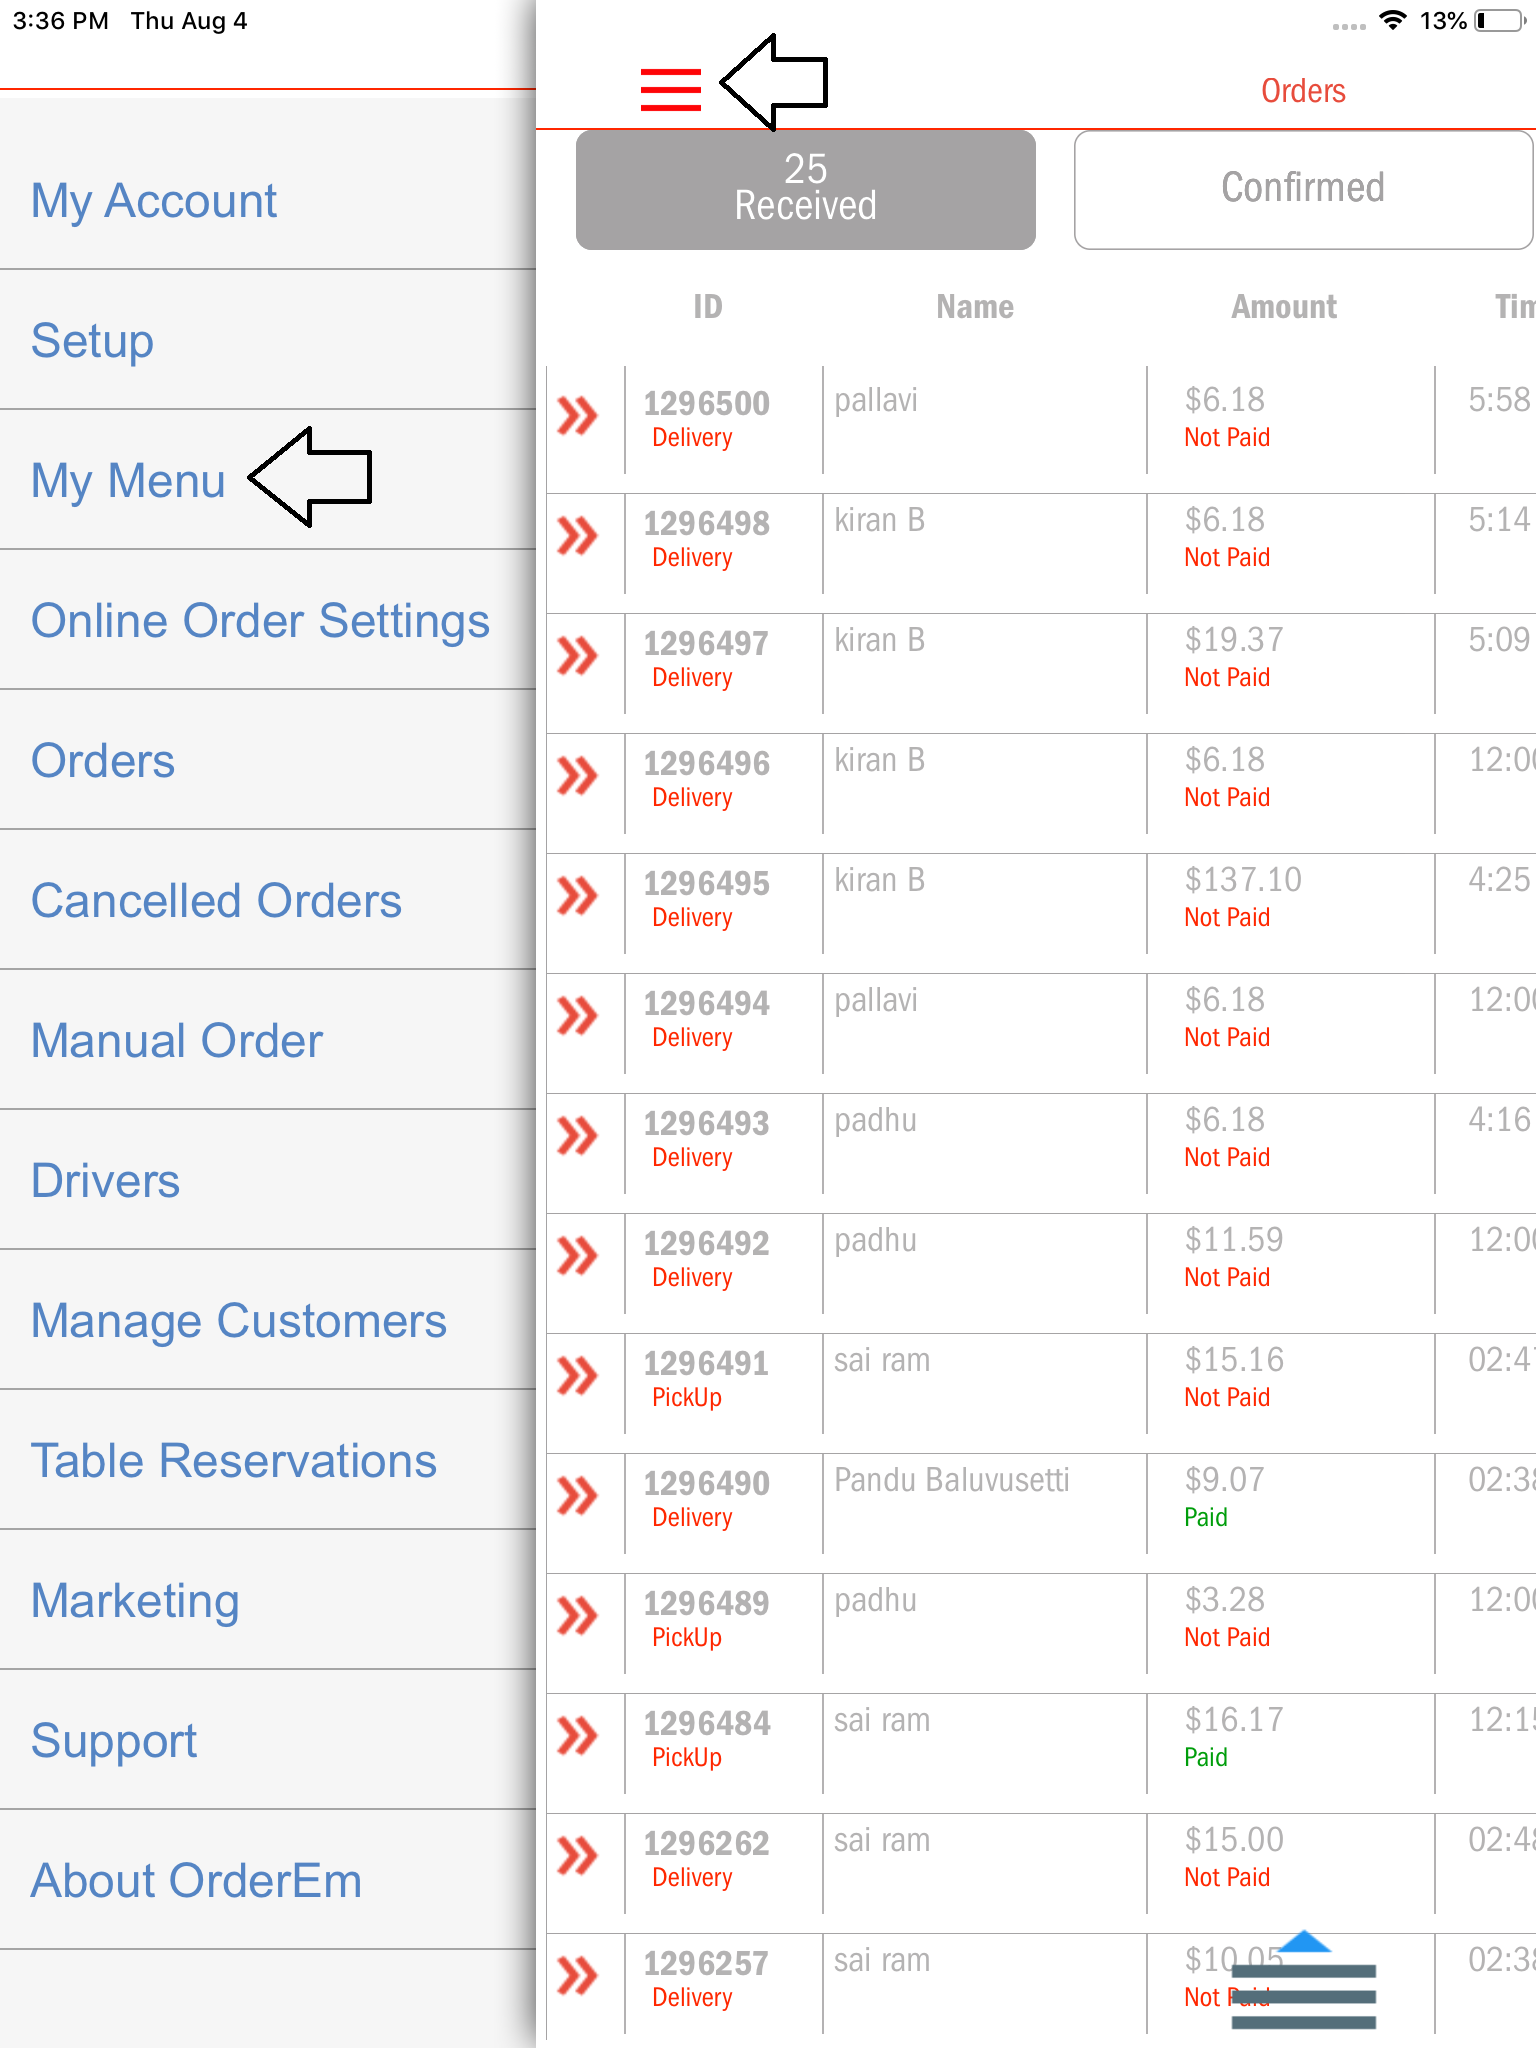Expand order 1296493 row with its chevron
This screenshot has height=2048, width=1536.
click(x=578, y=1136)
